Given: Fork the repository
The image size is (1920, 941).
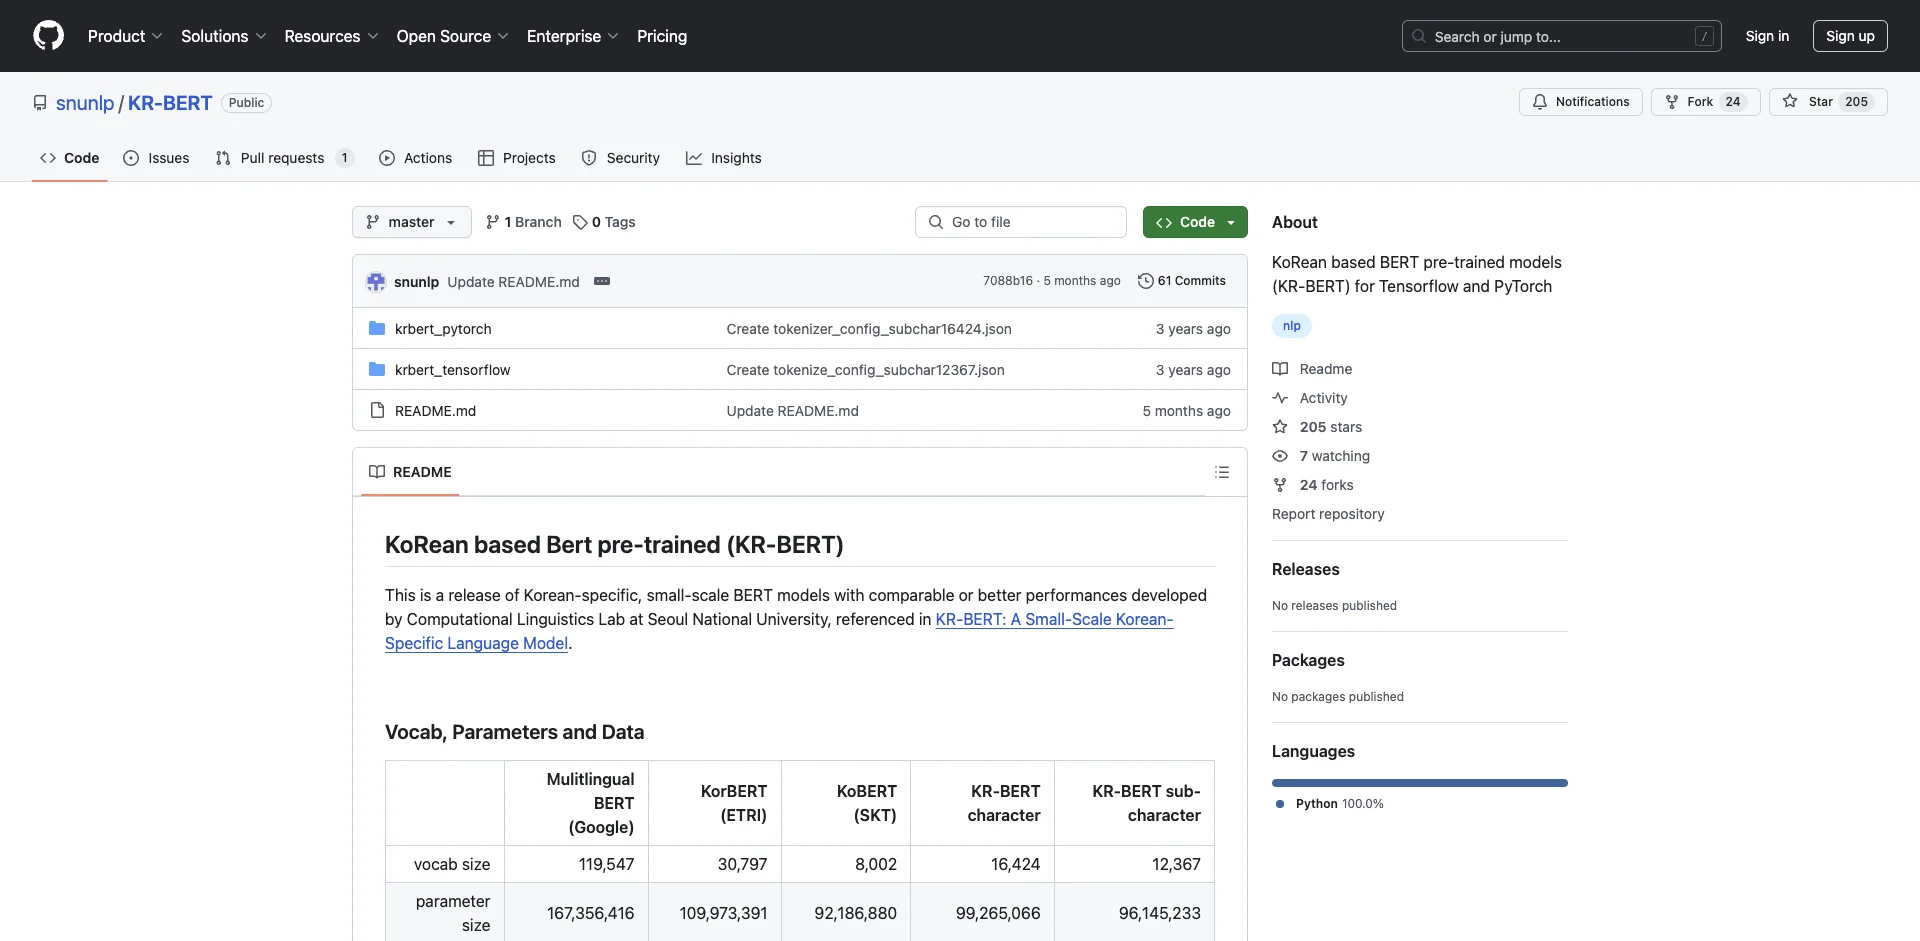Looking at the screenshot, I should click(1704, 102).
